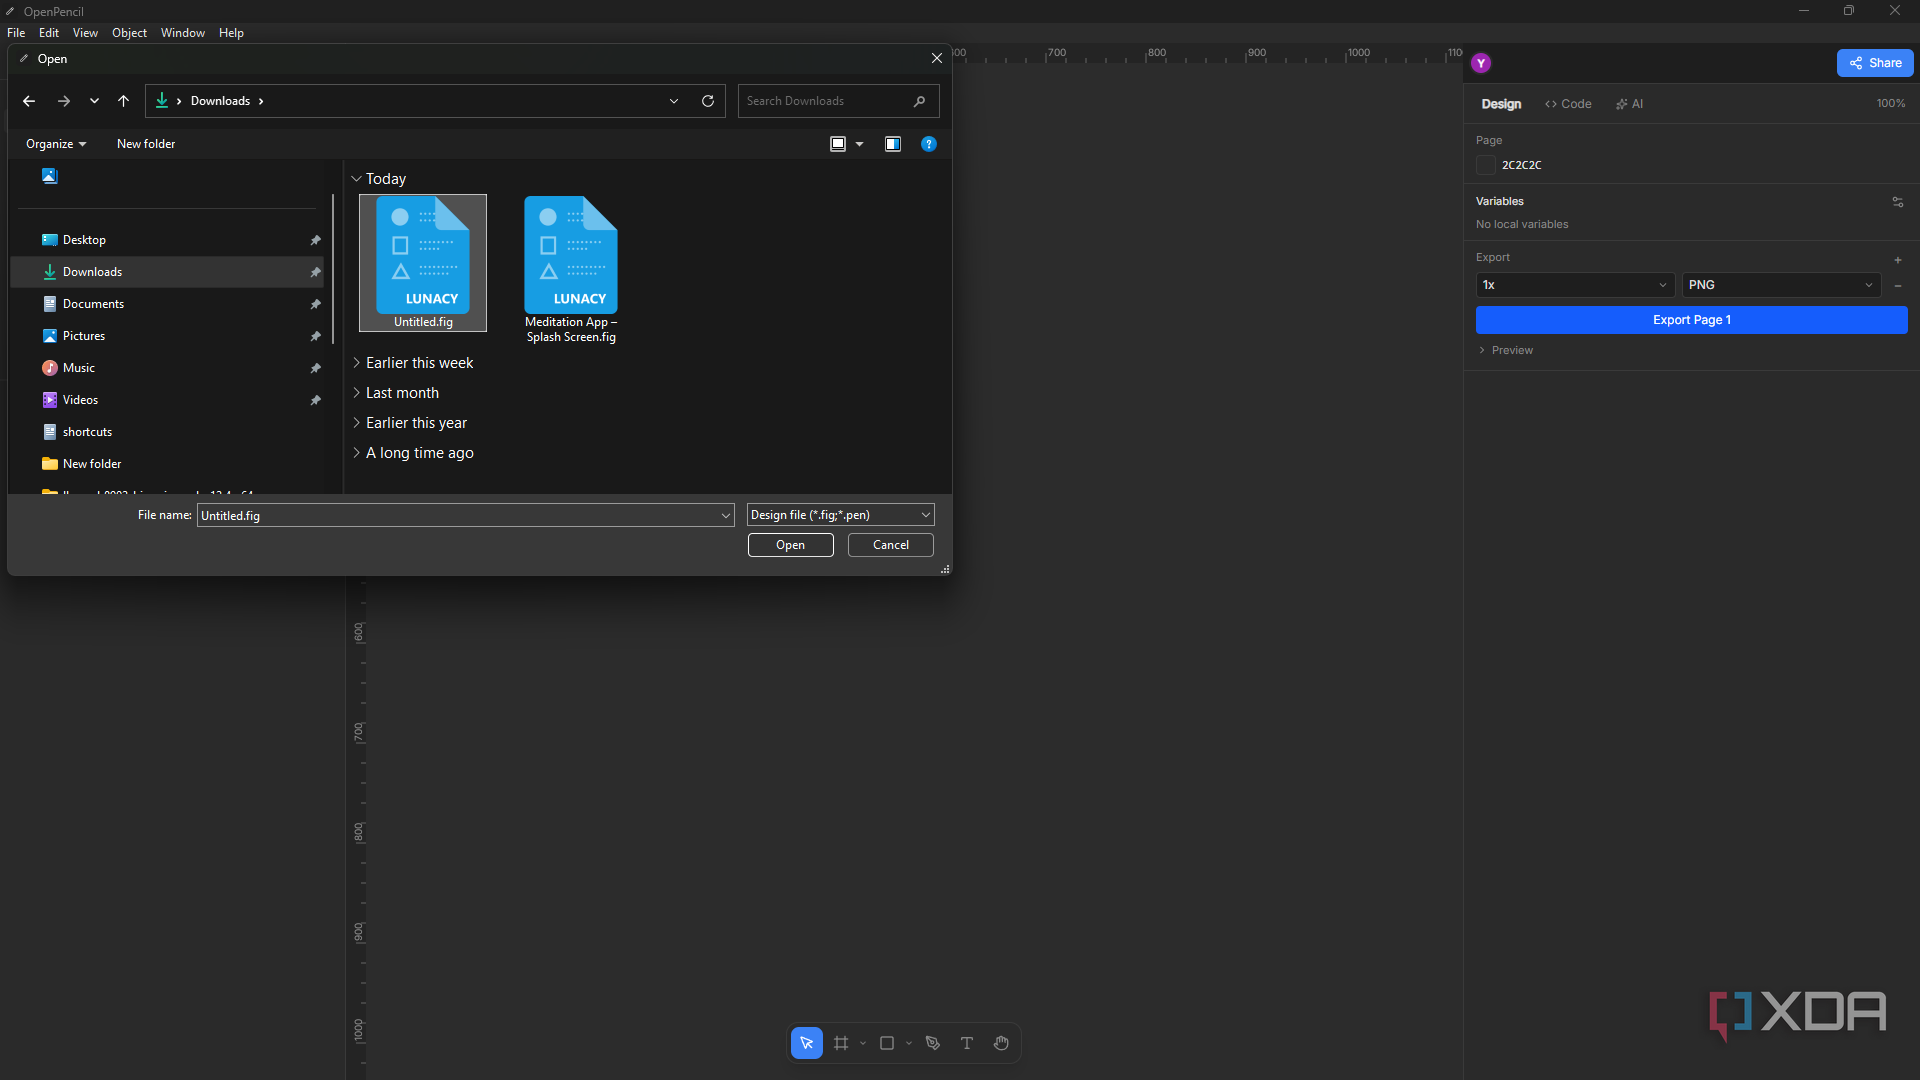Open the File menu
Image resolution: width=1920 pixels, height=1080 pixels.
pos(16,33)
